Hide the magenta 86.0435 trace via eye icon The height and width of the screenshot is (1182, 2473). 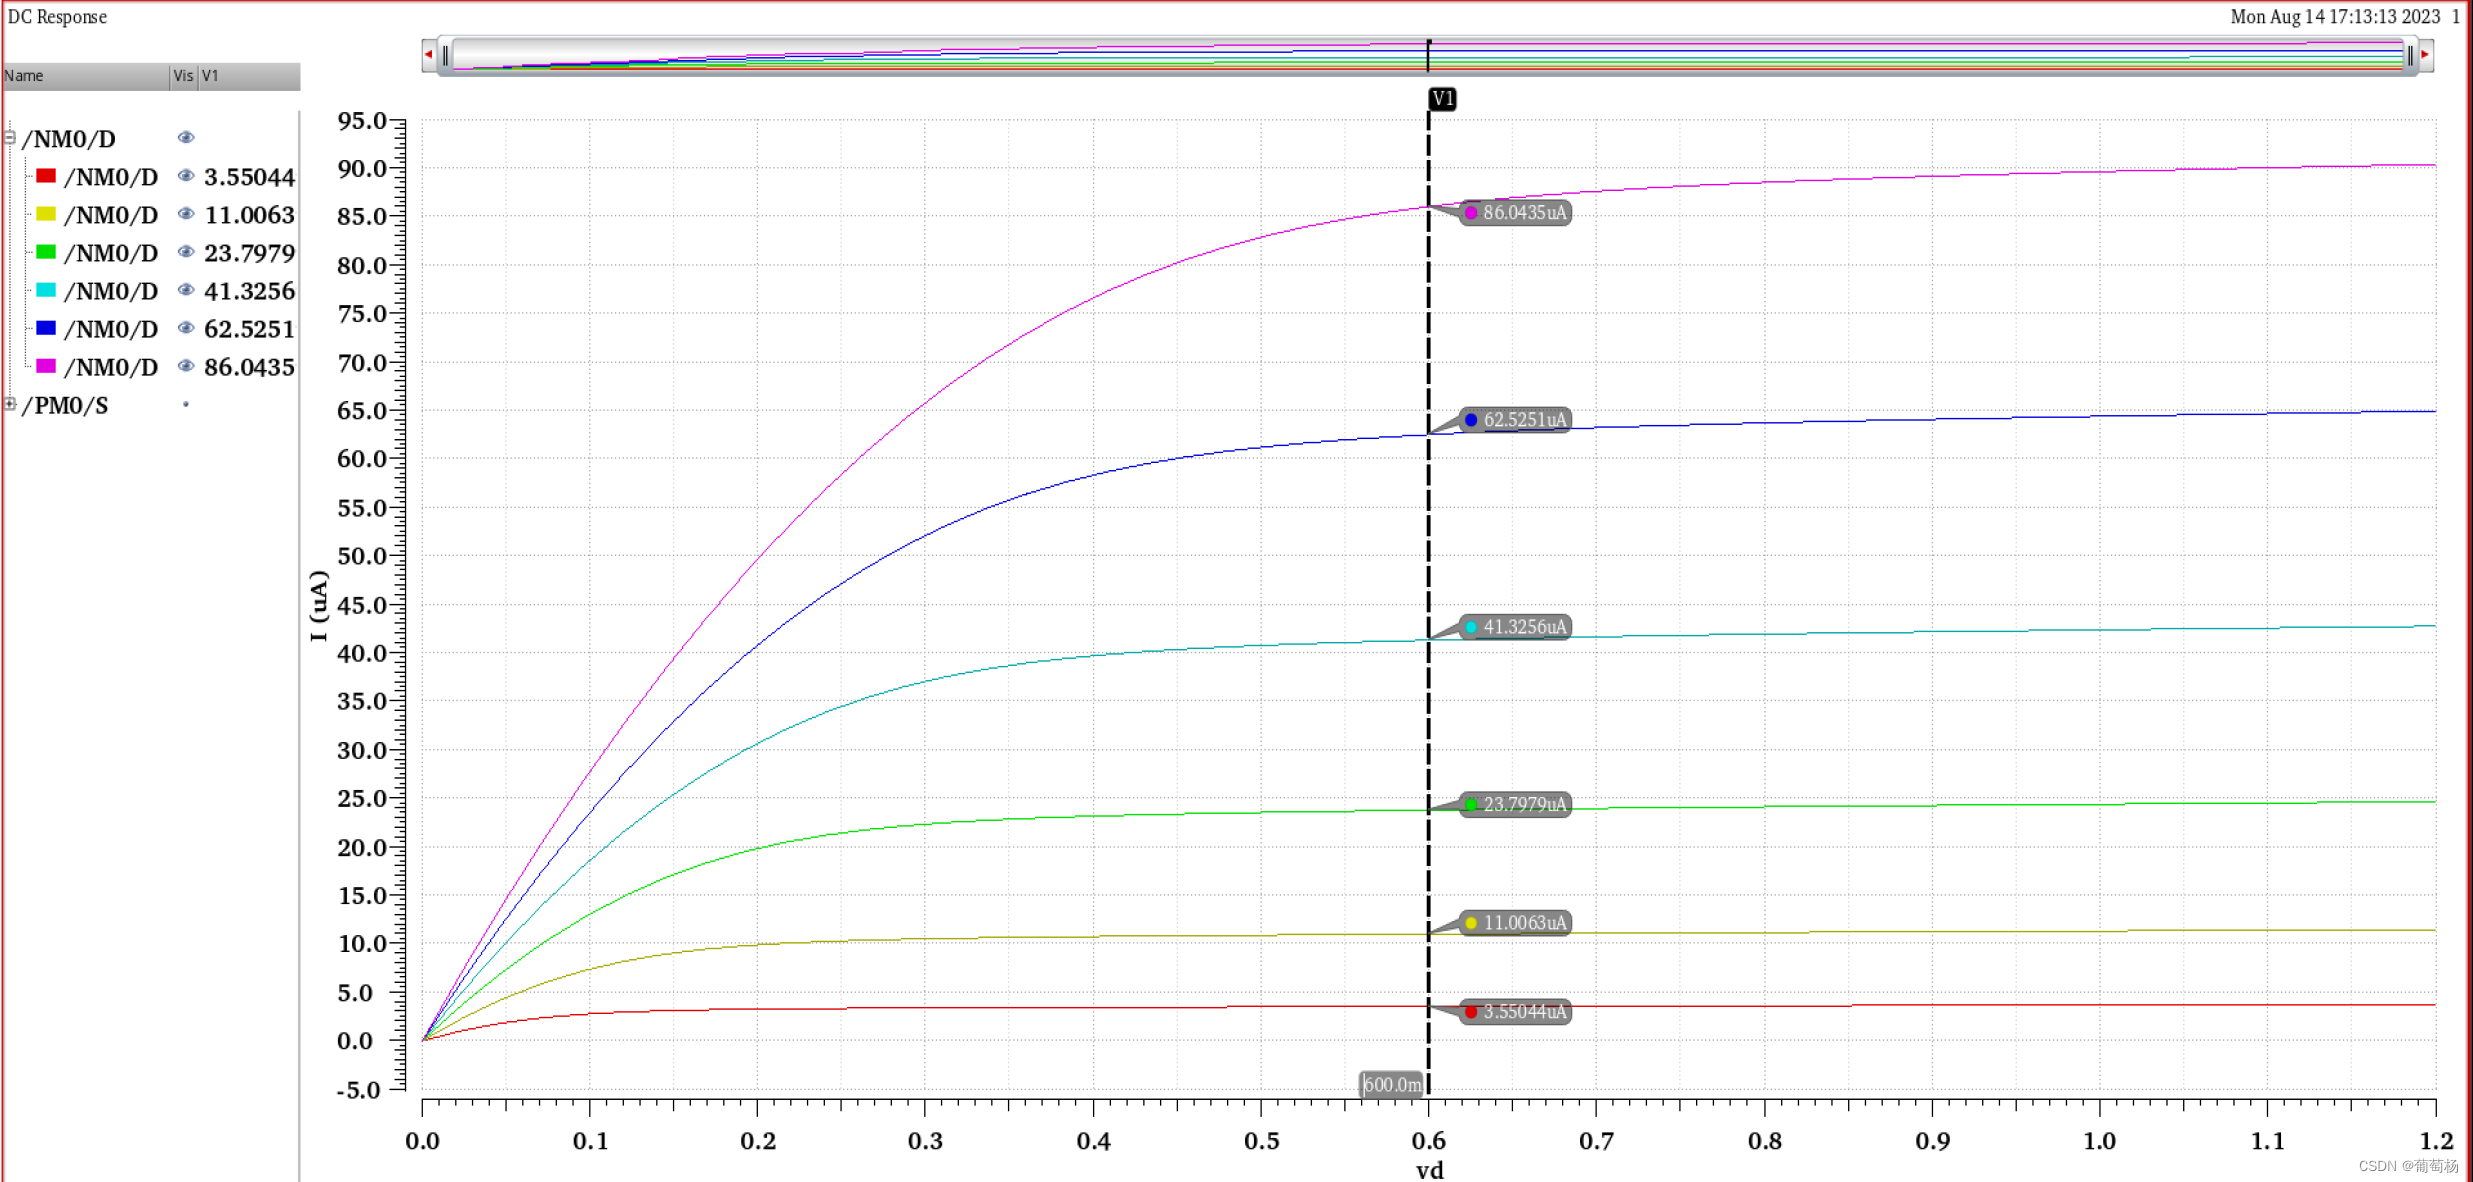[186, 366]
